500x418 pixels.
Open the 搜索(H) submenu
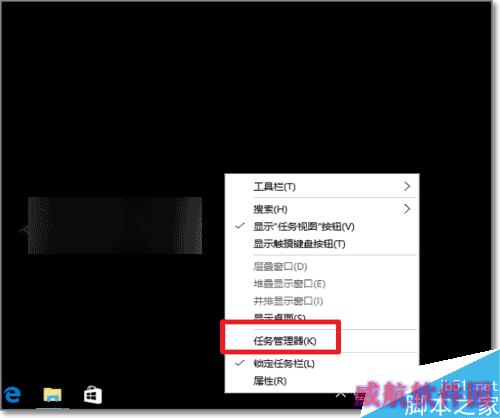point(322,209)
